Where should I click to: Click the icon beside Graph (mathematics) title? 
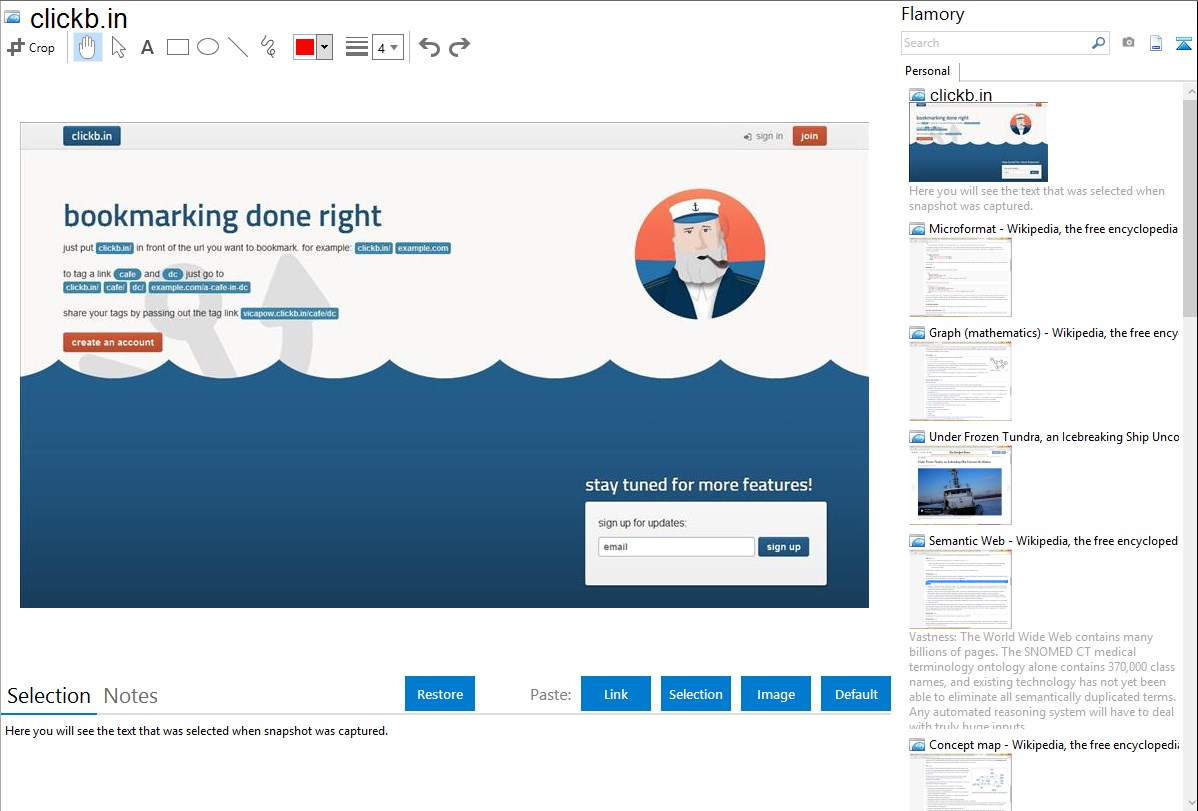coord(917,333)
